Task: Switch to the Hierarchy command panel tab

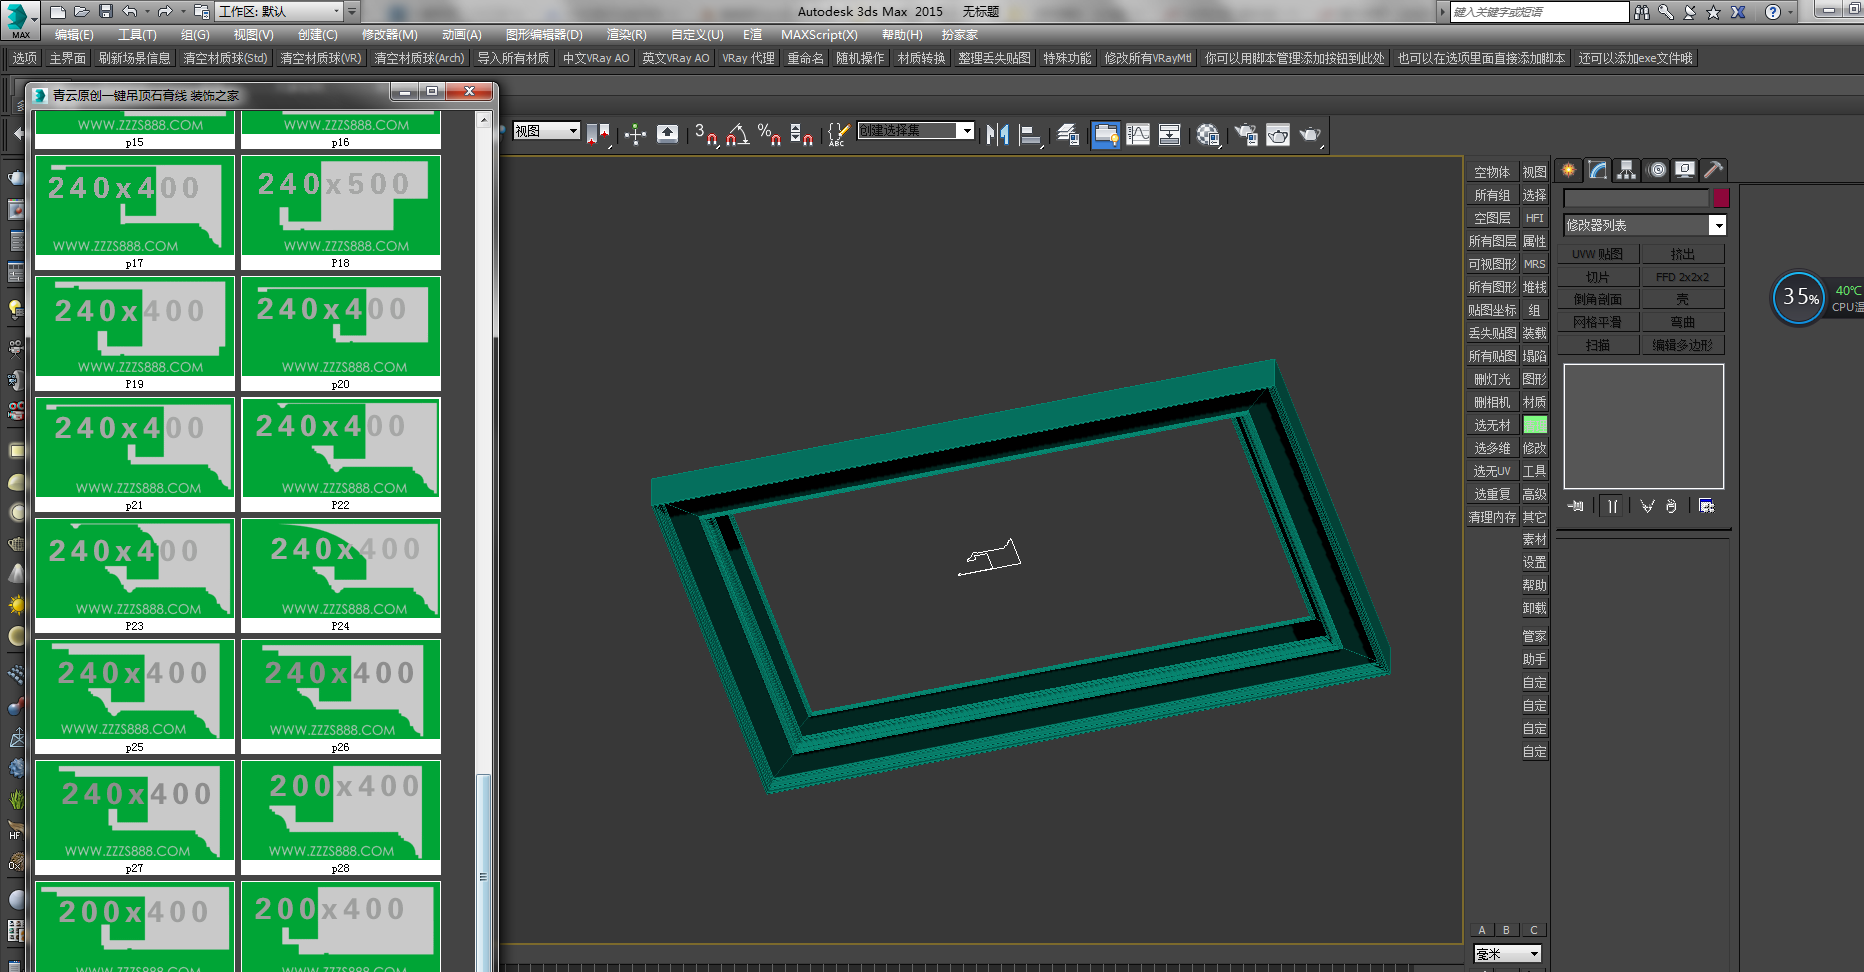Action: click(x=1627, y=170)
